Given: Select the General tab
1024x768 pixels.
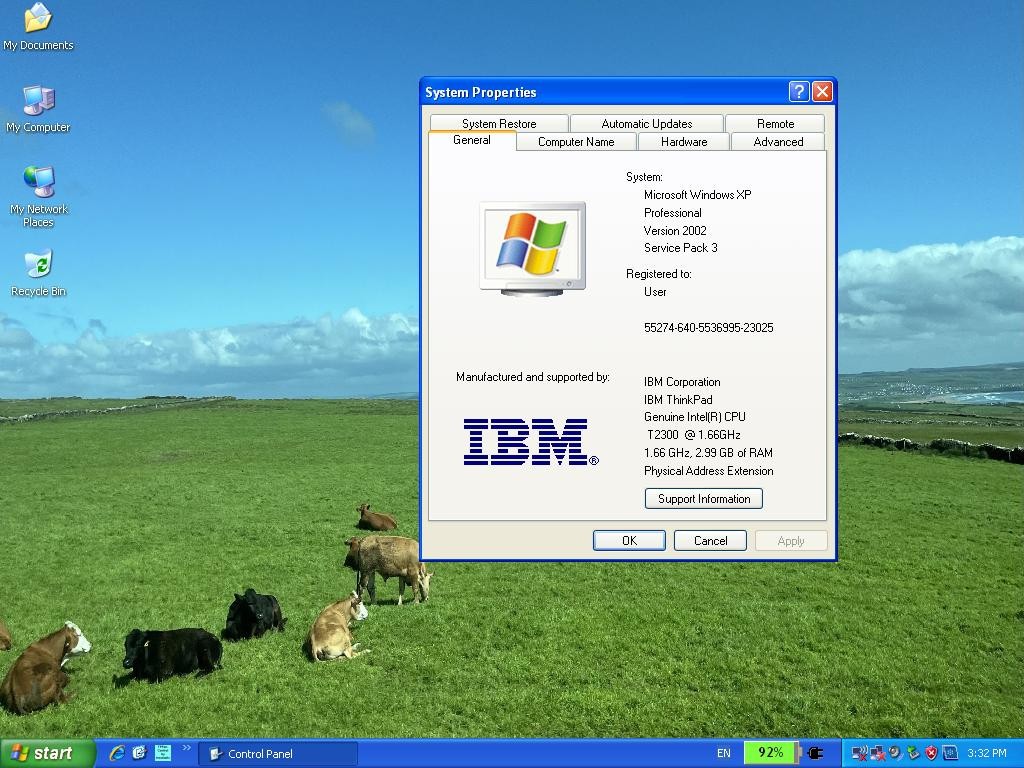Looking at the screenshot, I should [472, 140].
